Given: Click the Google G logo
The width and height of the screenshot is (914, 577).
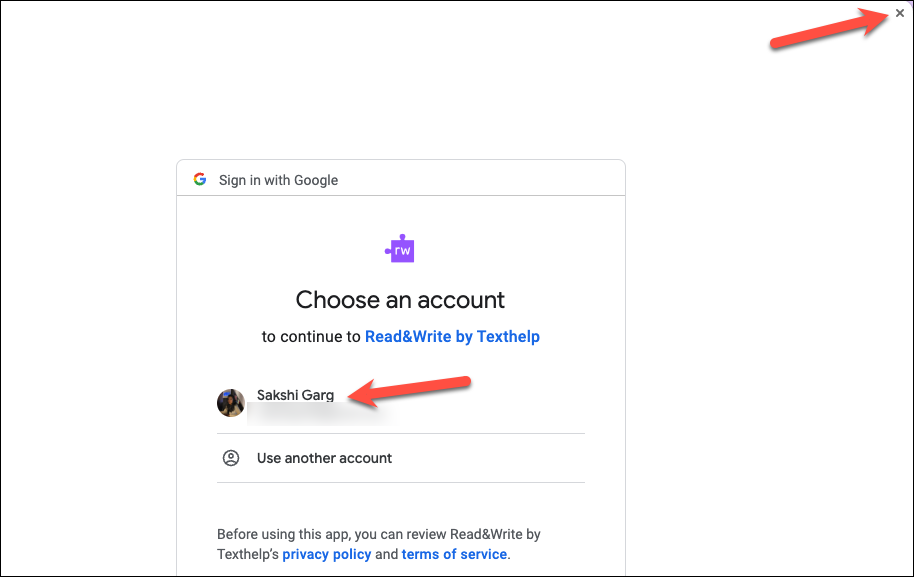Looking at the screenshot, I should click(200, 180).
